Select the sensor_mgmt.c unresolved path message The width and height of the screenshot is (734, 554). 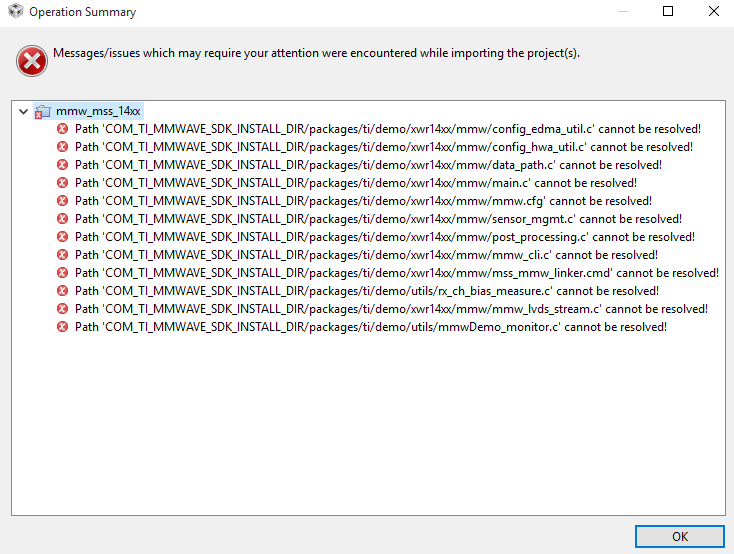[378, 219]
